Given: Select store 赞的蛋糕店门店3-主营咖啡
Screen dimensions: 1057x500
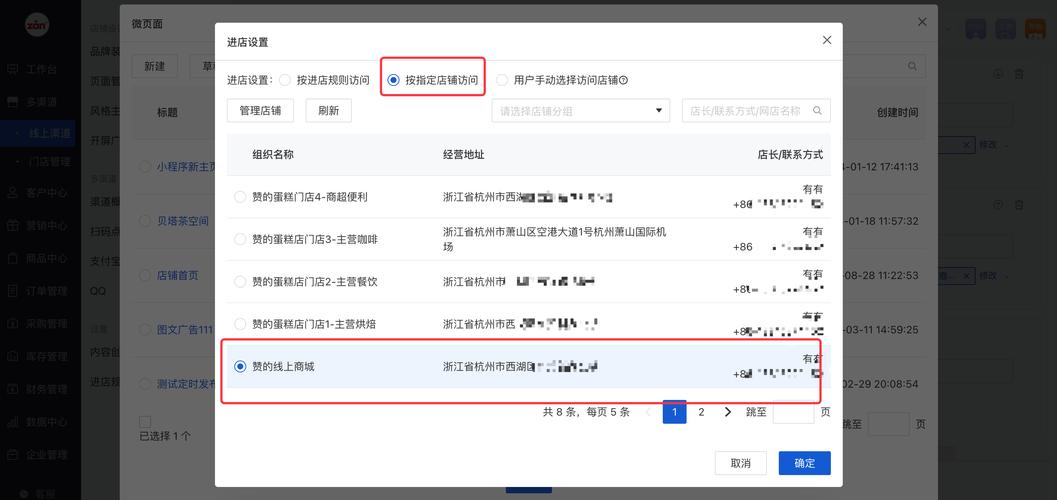Looking at the screenshot, I should [x=240, y=239].
